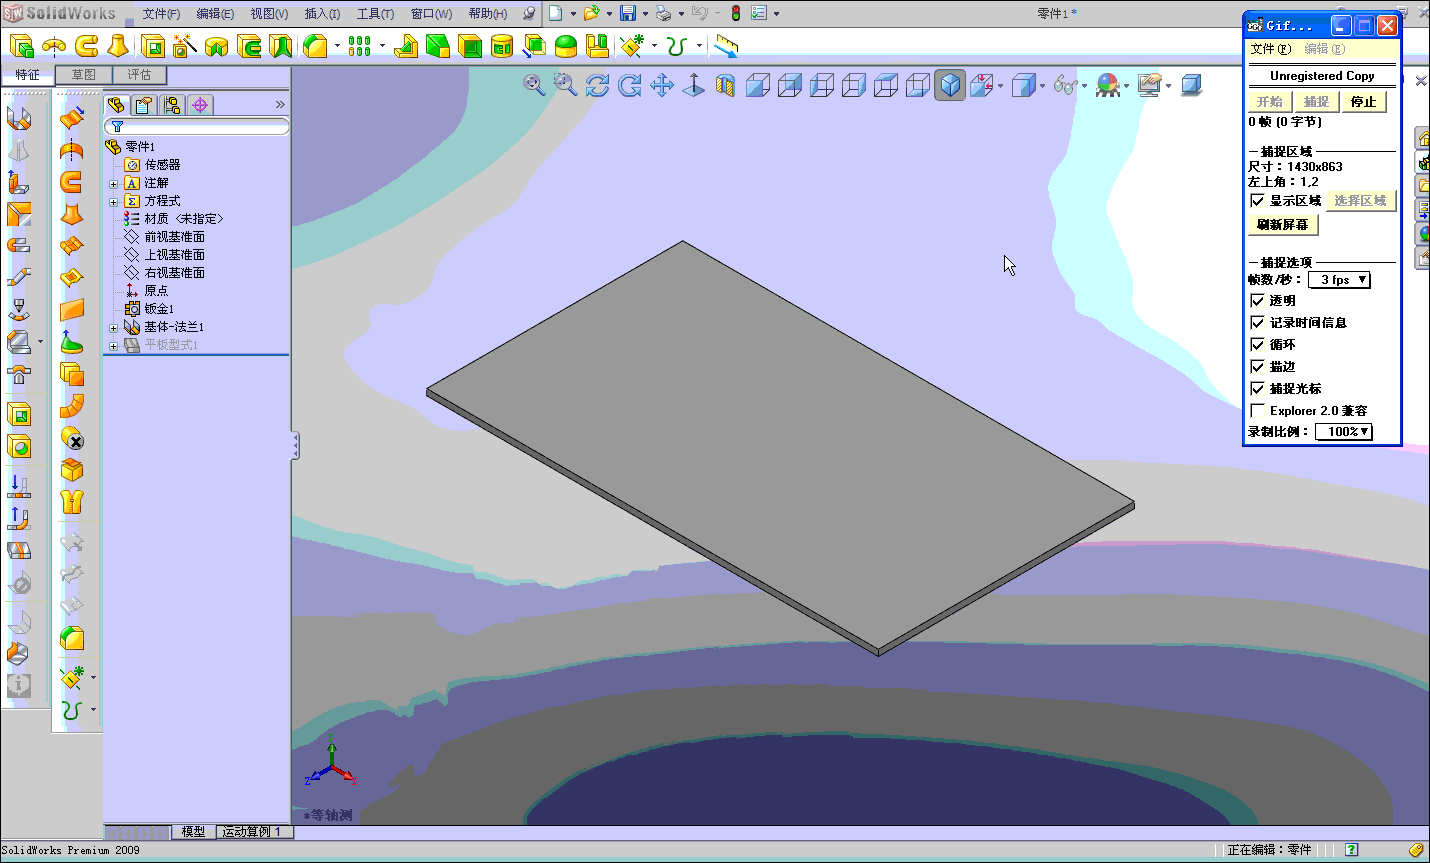
Task: Click the Save disk icon
Action: pos(628,13)
